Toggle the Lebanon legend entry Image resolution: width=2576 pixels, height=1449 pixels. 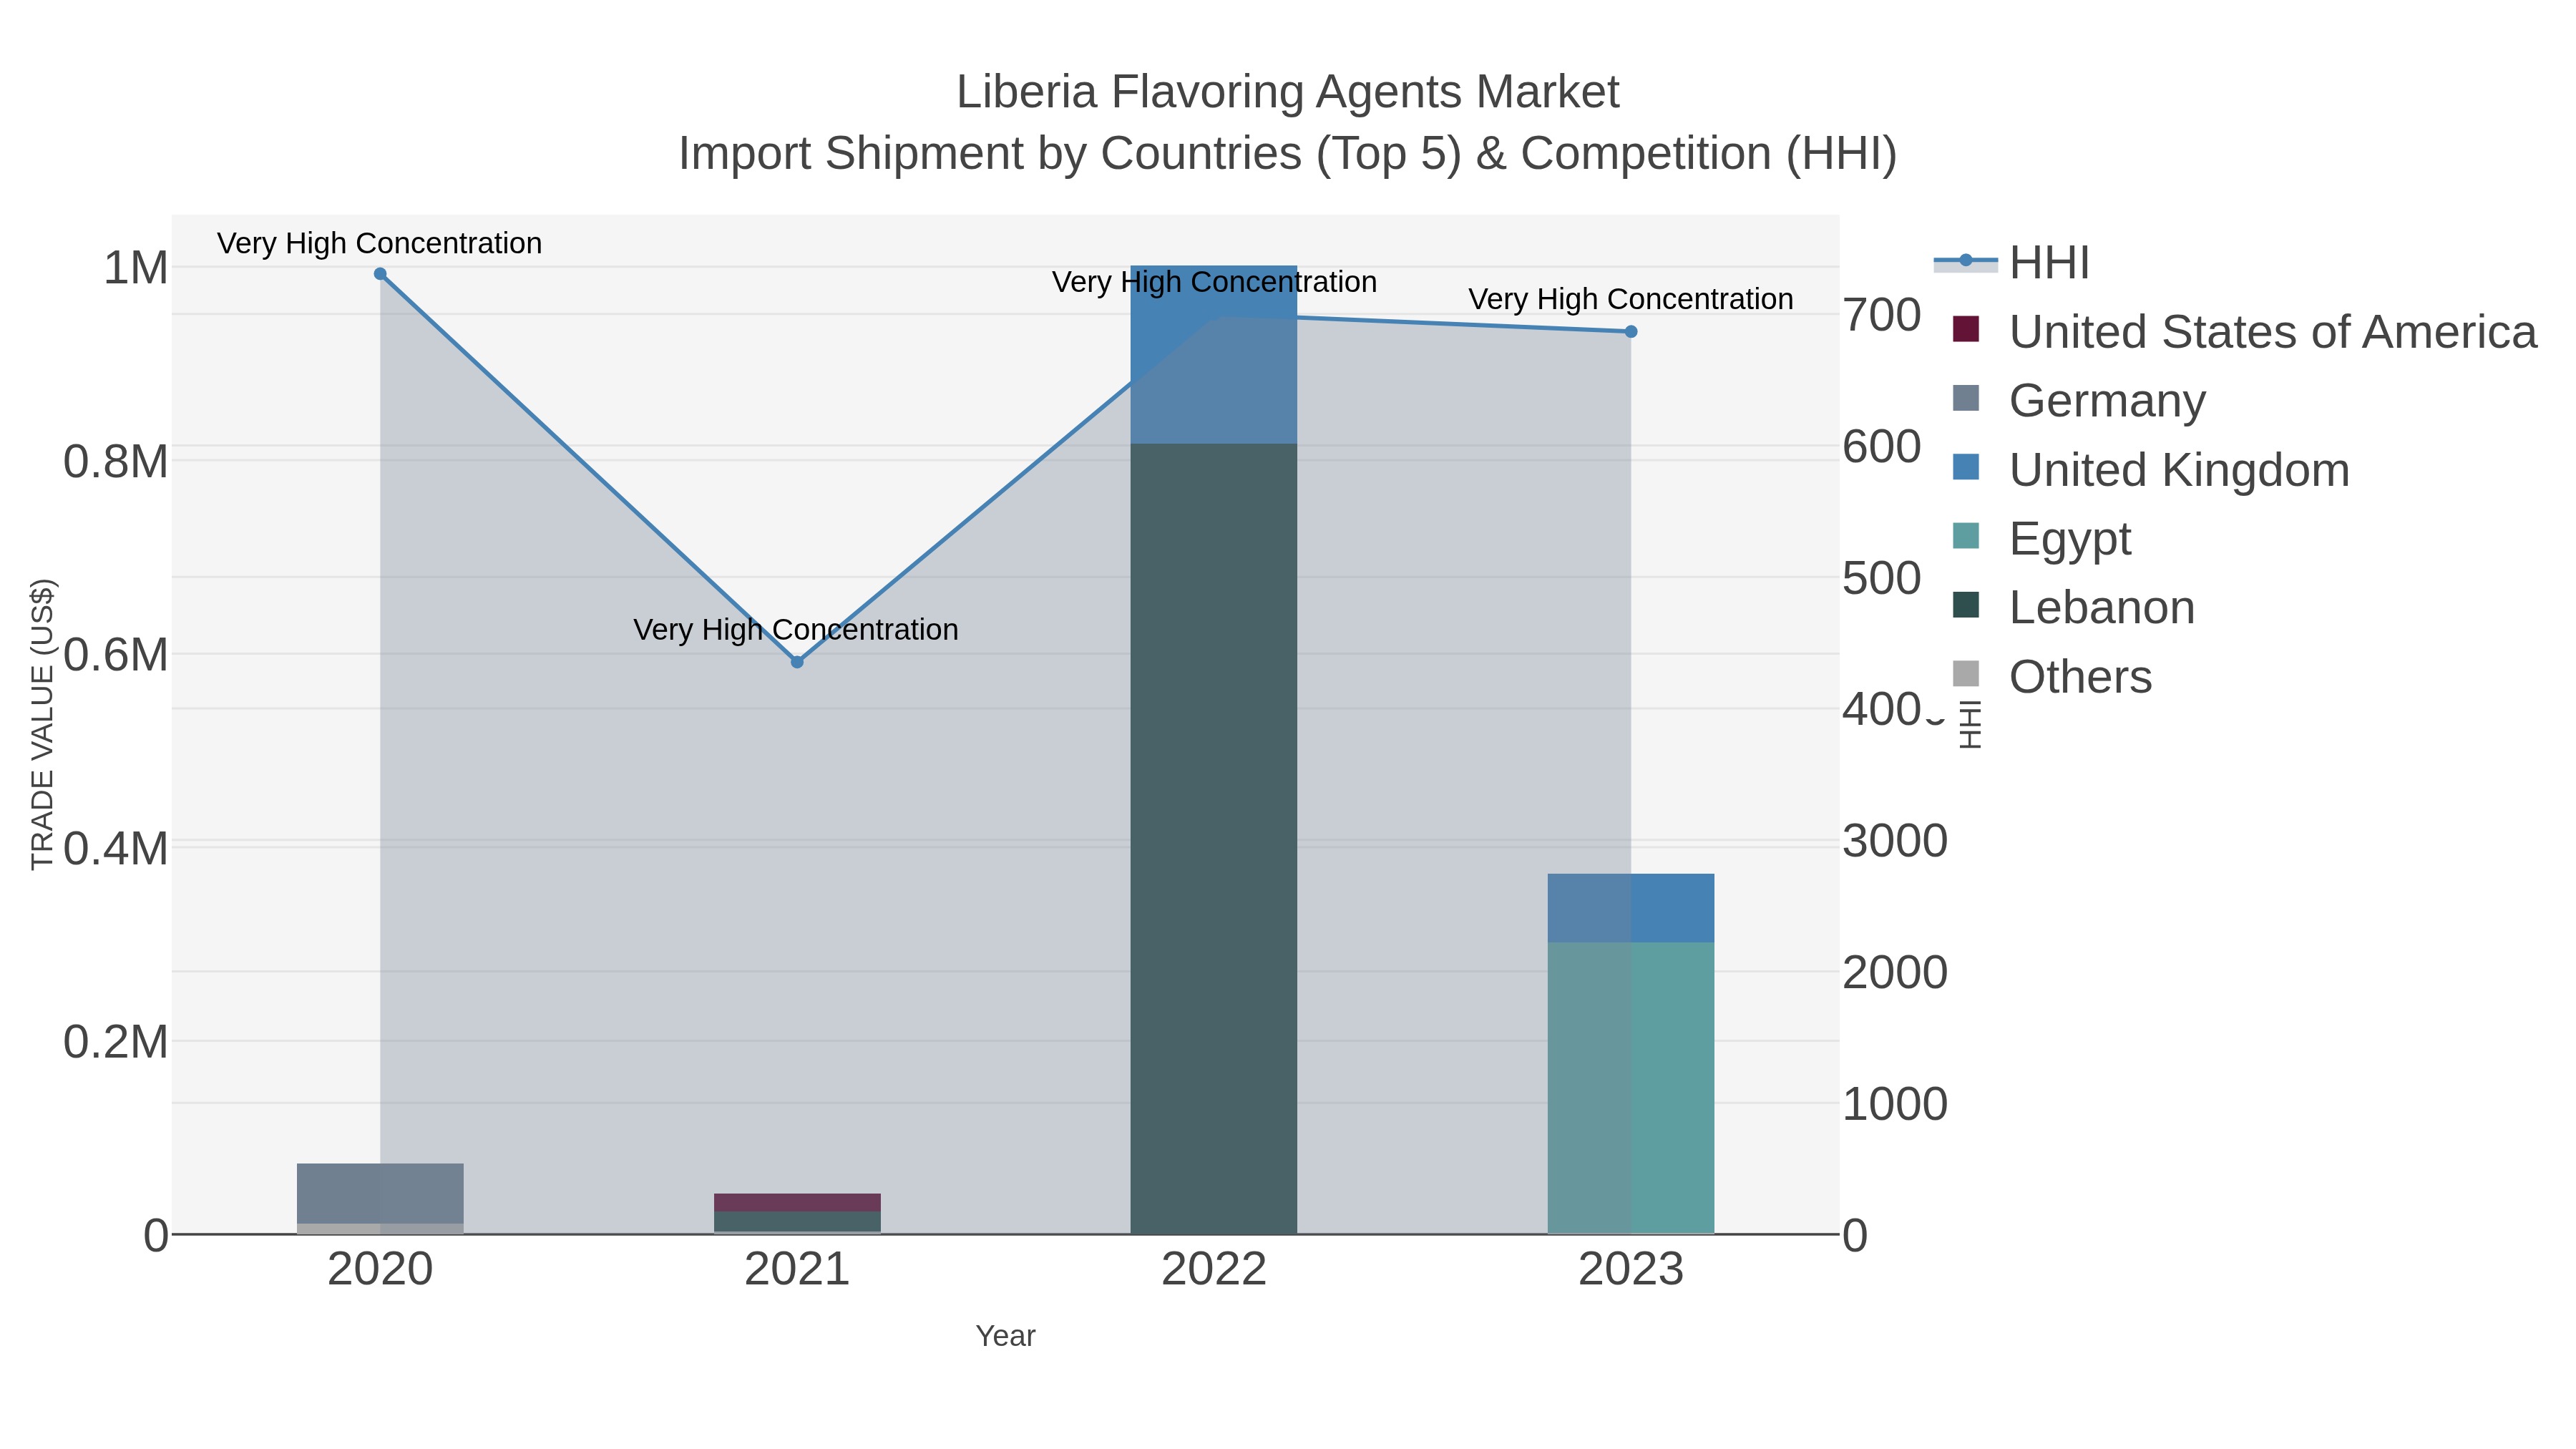point(2073,608)
